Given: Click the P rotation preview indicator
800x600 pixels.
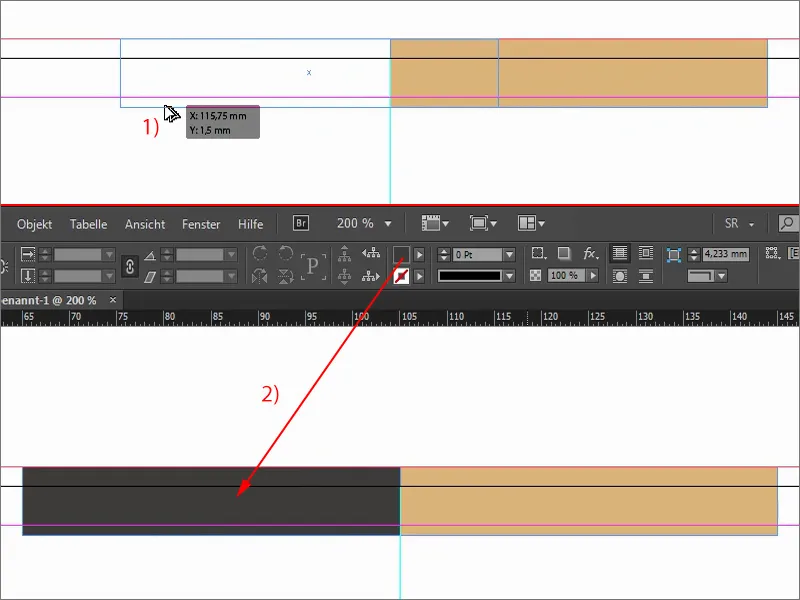Looking at the screenshot, I should 313,266.
